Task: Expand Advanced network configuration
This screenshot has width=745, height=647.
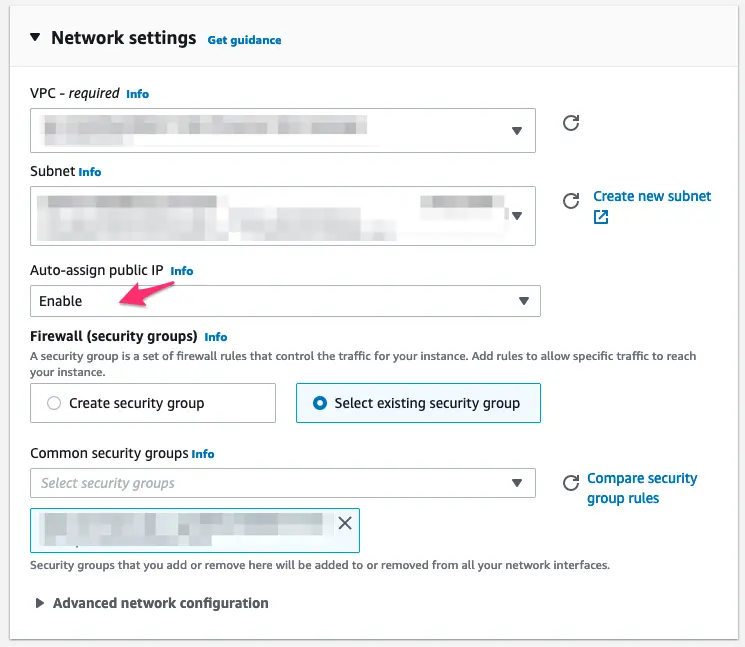Action: click(x=152, y=603)
